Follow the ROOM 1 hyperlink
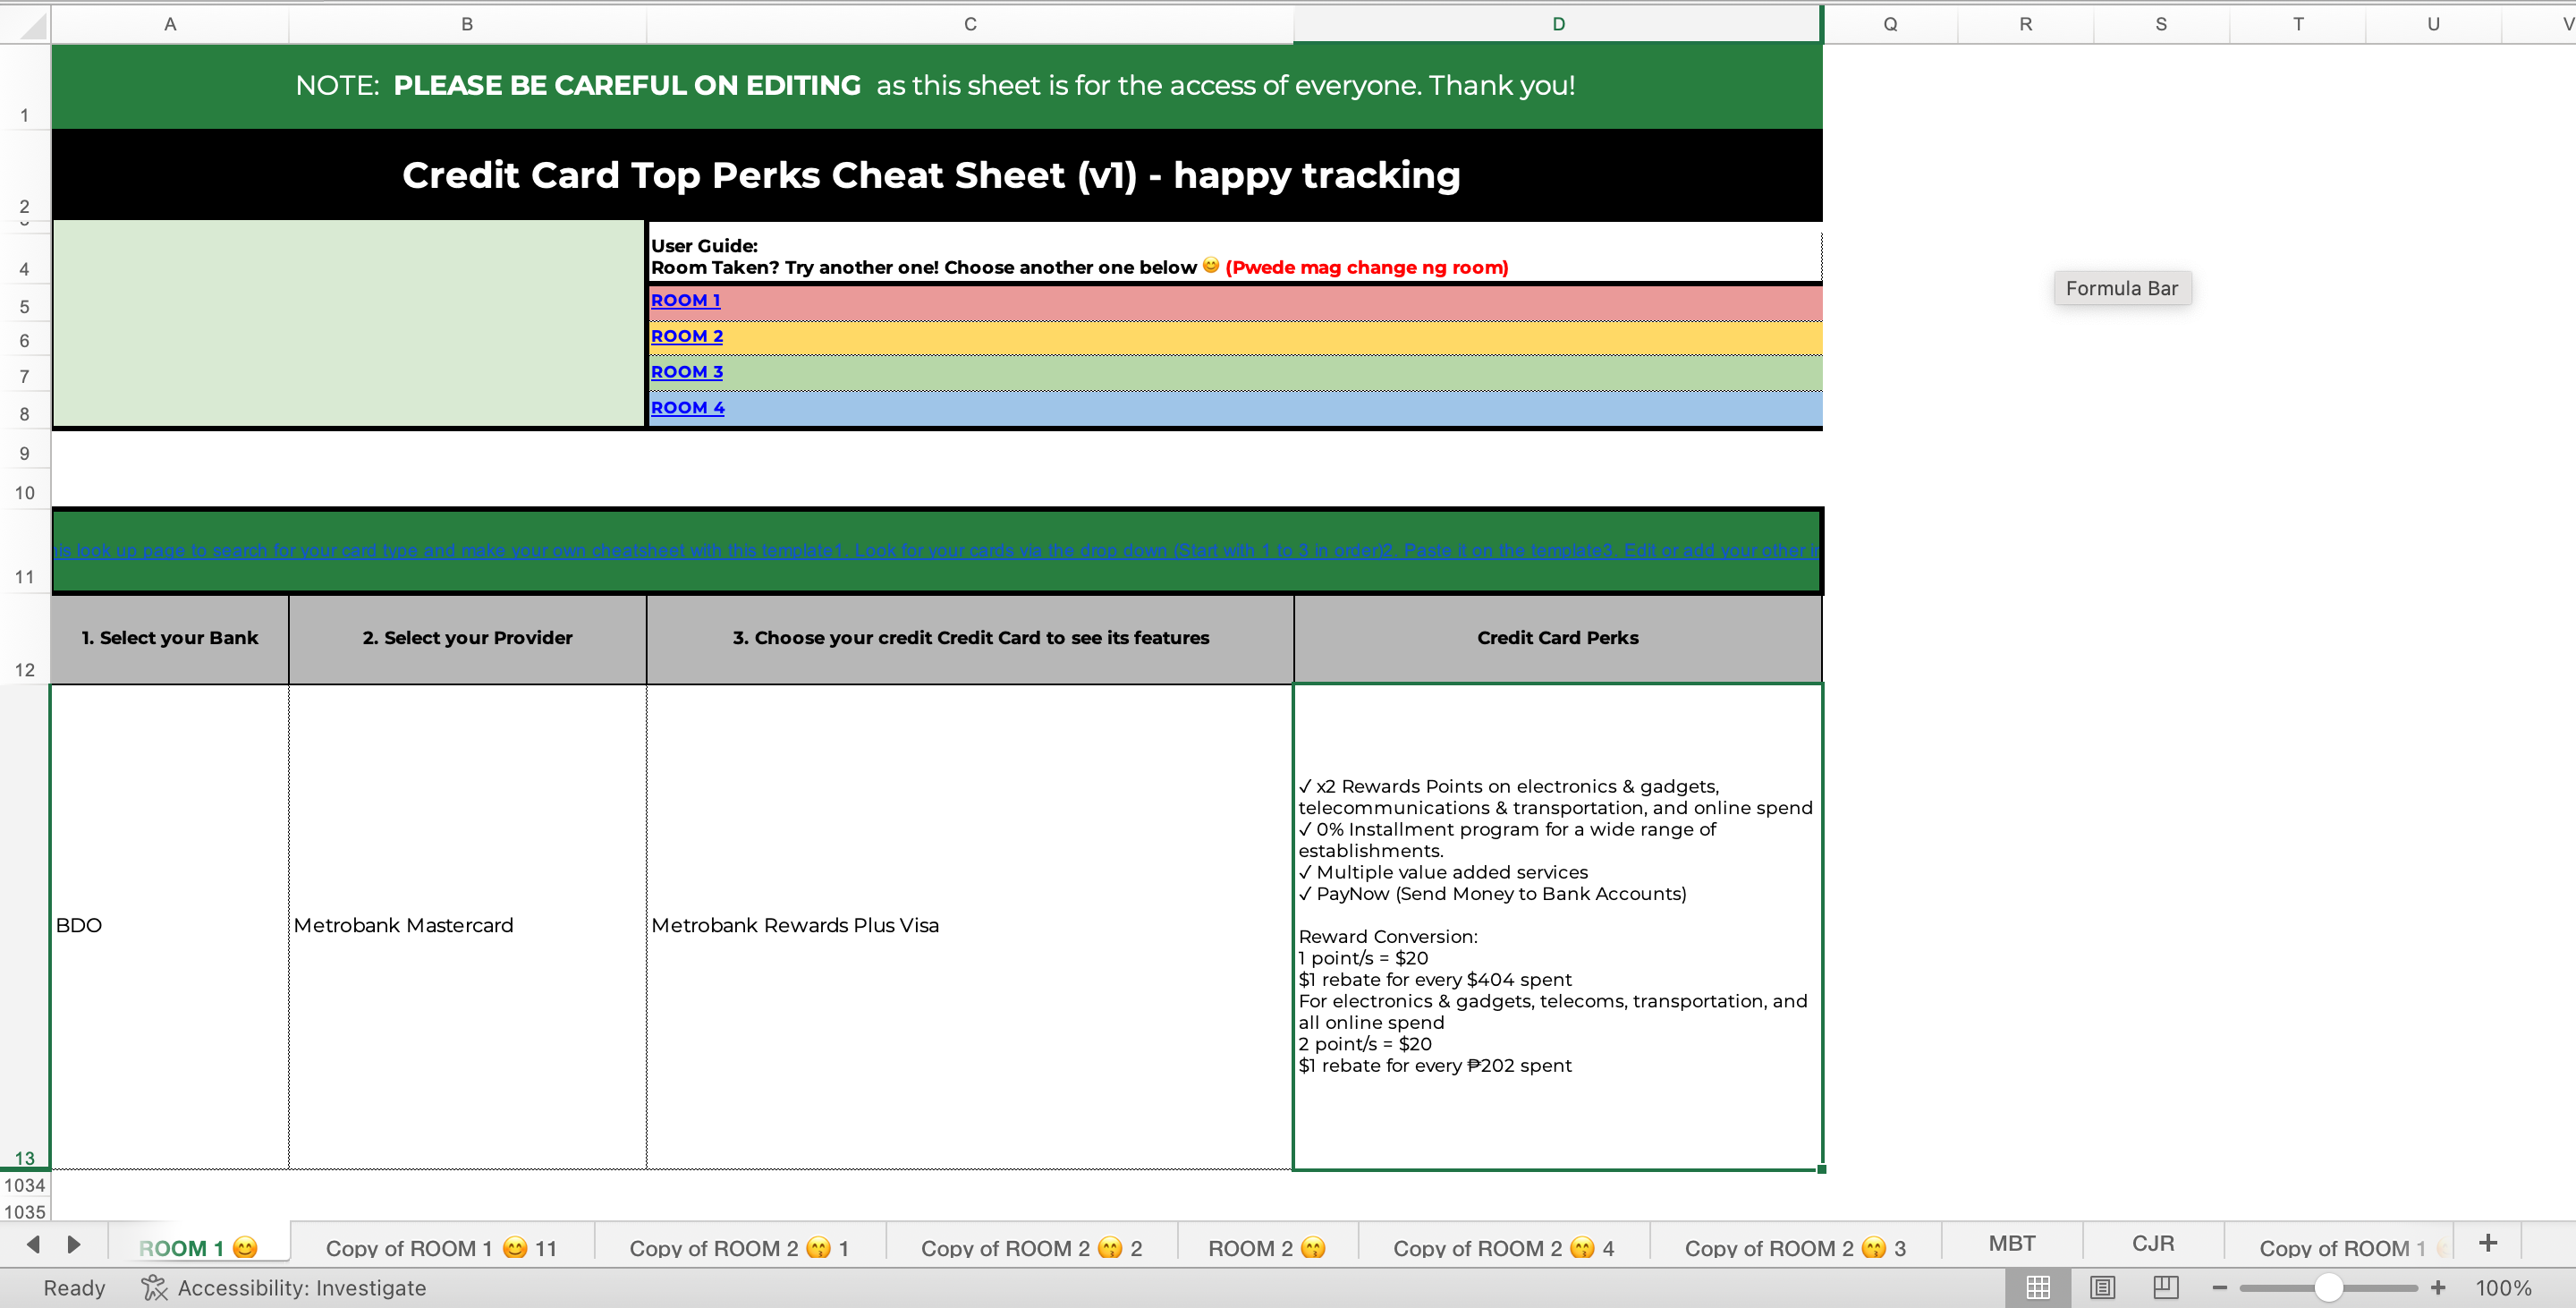The height and width of the screenshot is (1308, 2576). pyautogui.click(x=685, y=299)
